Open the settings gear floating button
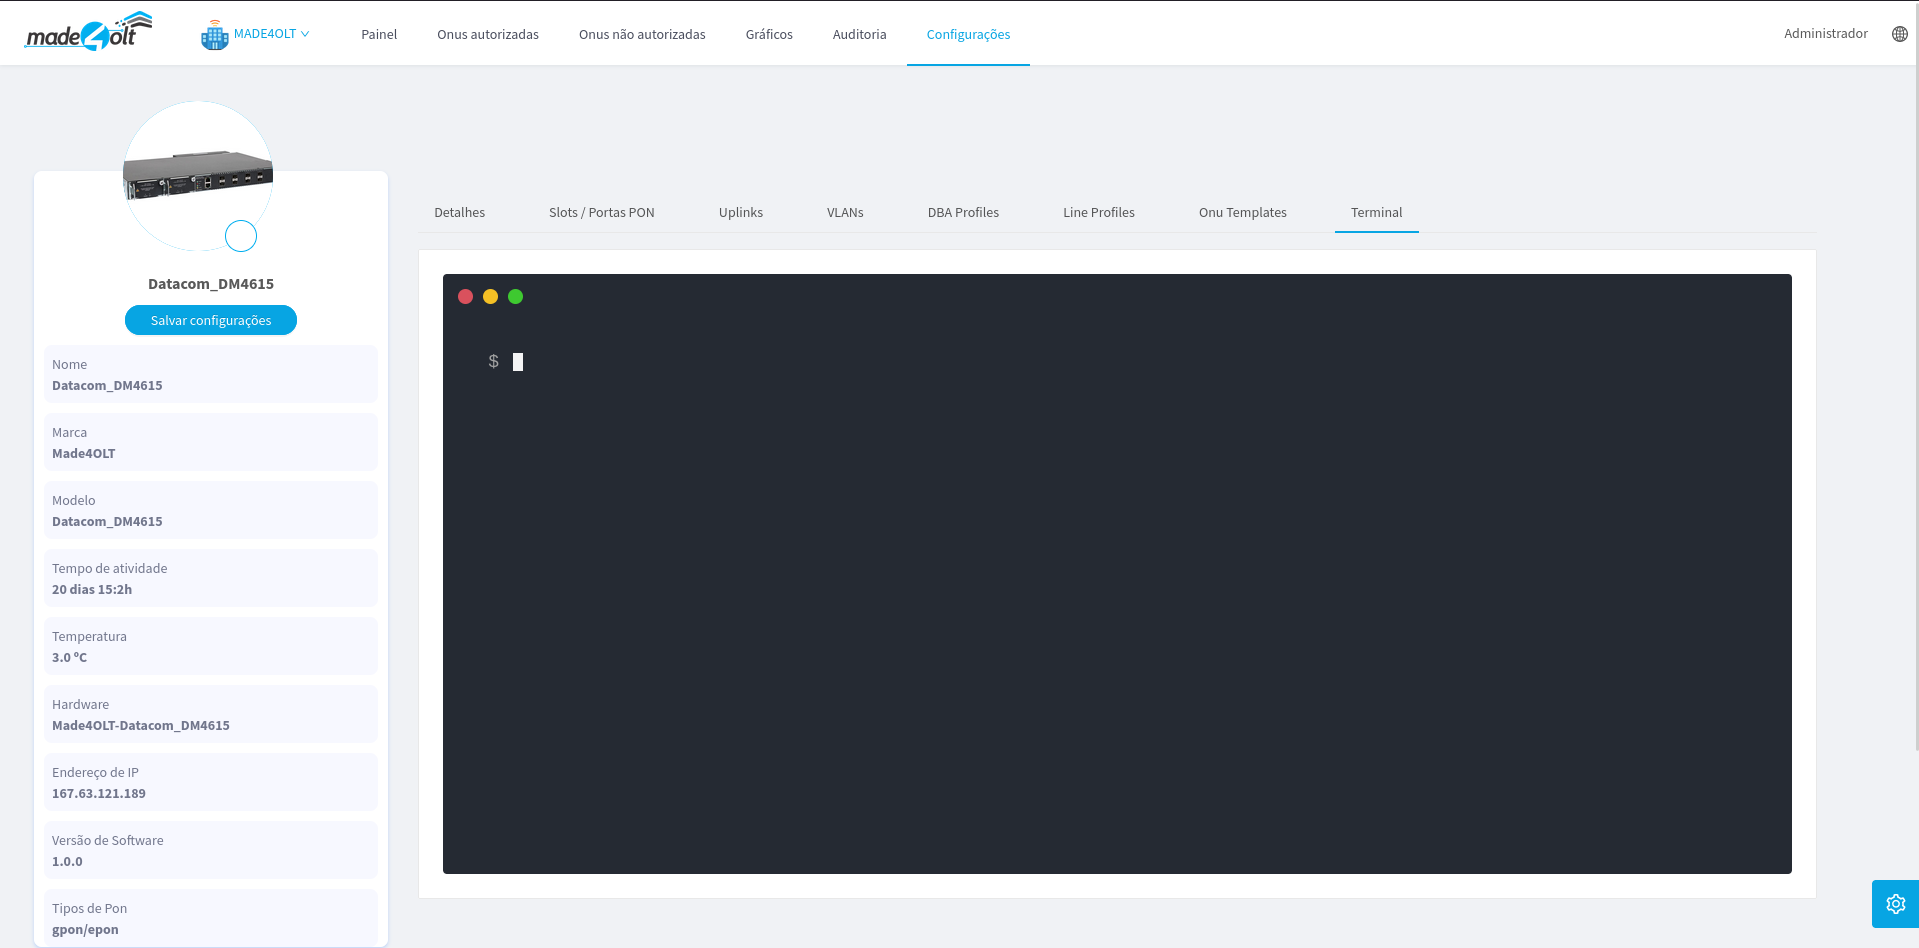This screenshot has height=948, width=1919. (1895, 904)
